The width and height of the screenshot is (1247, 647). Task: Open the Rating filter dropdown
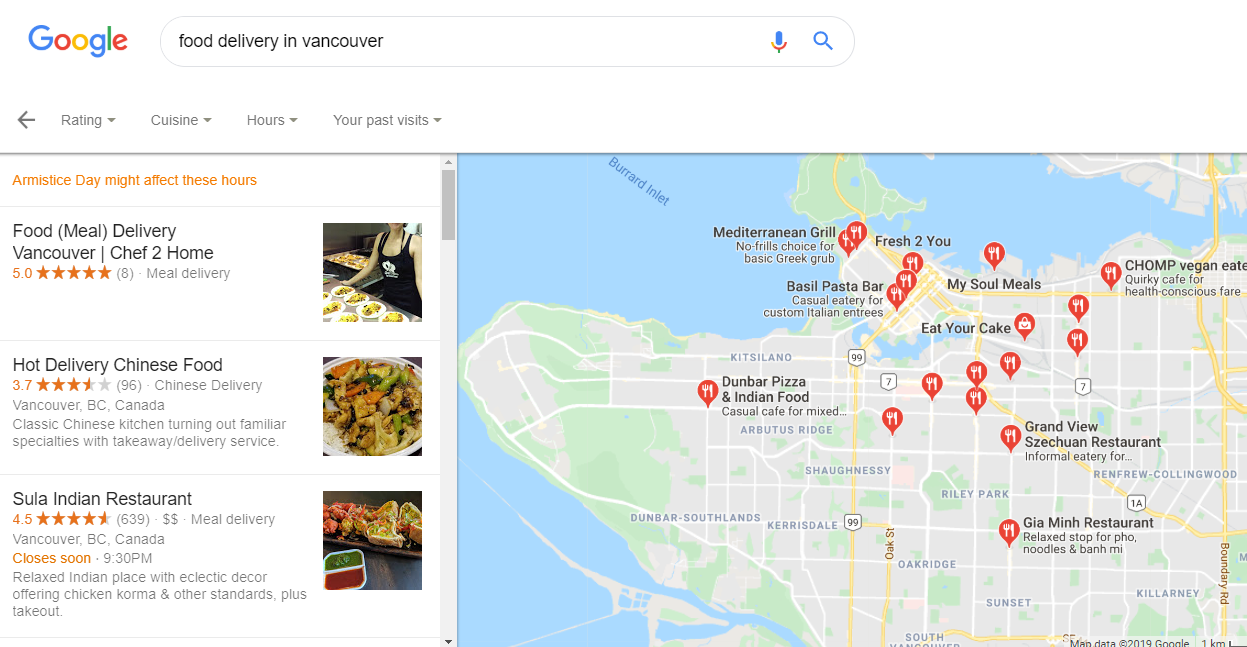[x=88, y=120]
